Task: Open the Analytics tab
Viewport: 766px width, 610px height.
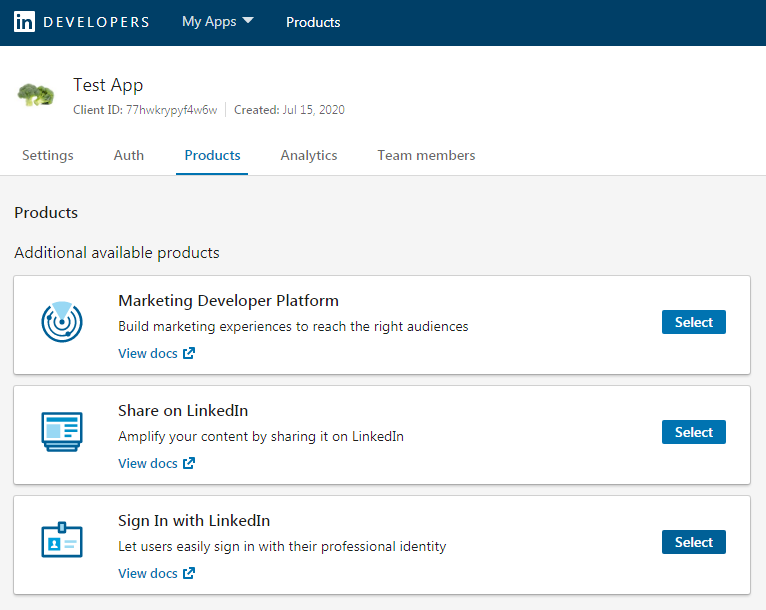Action: (x=309, y=155)
